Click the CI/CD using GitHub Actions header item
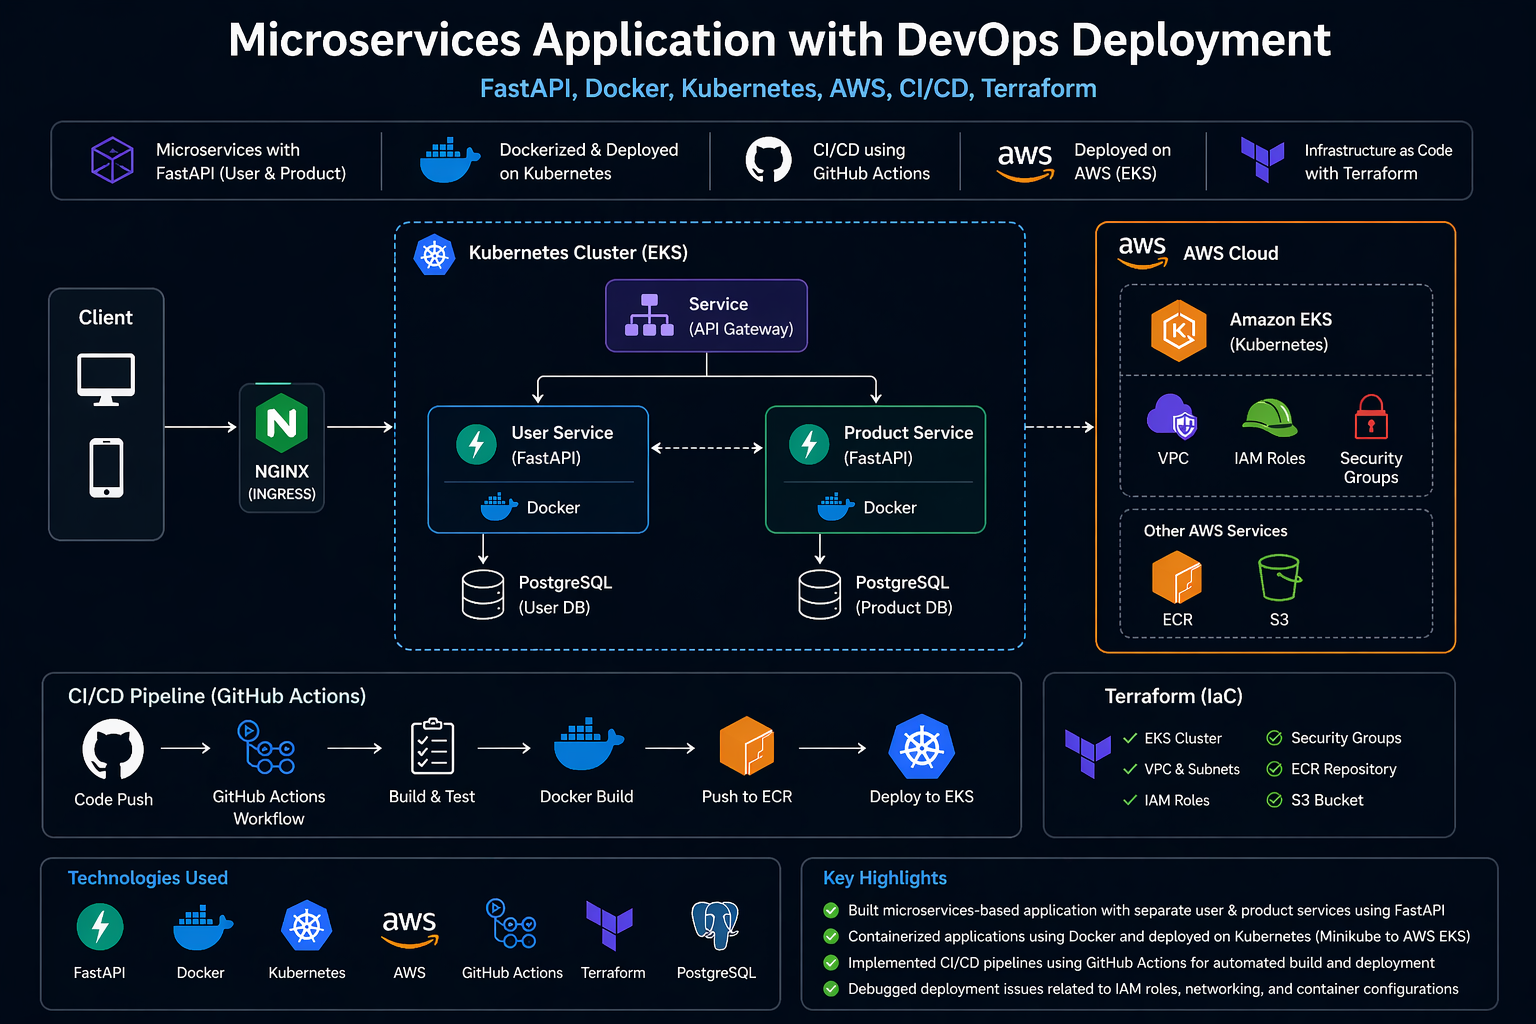Screen dimensions: 1536x1024 838,161
